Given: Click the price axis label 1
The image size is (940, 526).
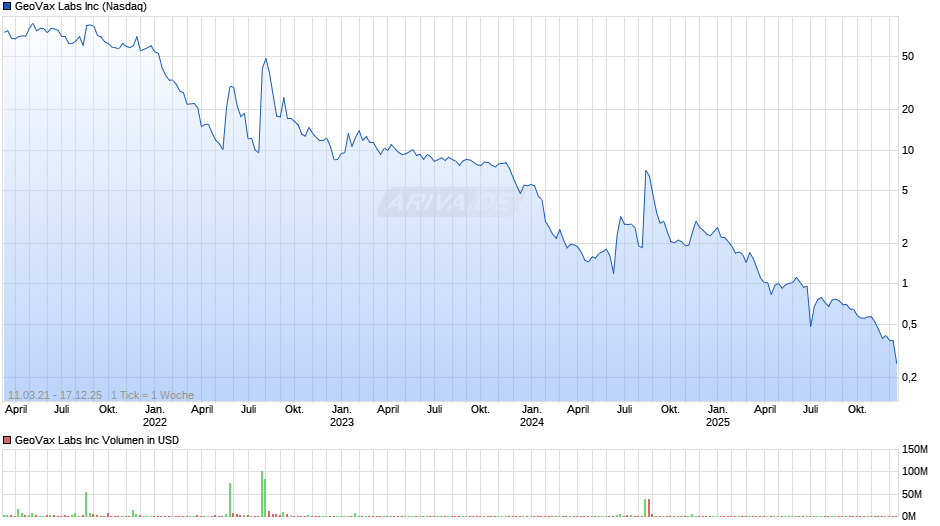Looking at the screenshot, I should click(x=905, y=284).
